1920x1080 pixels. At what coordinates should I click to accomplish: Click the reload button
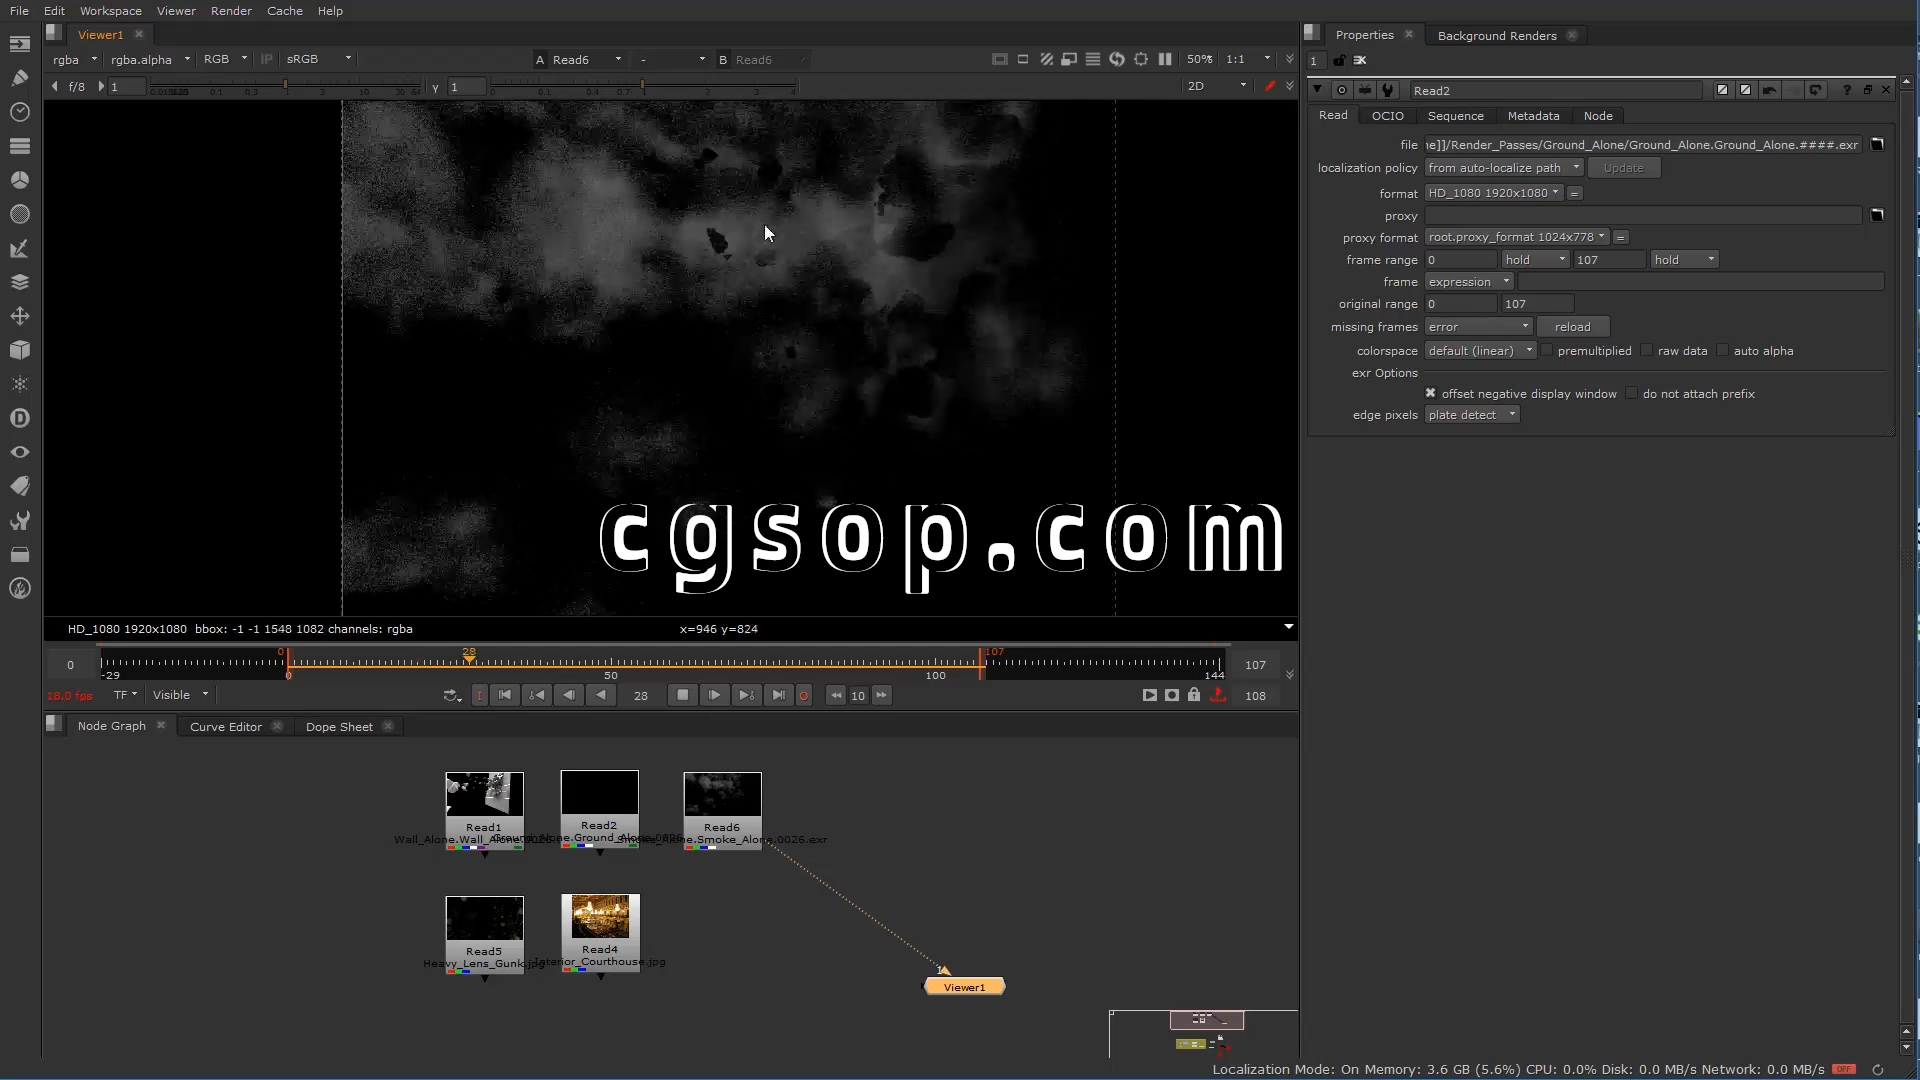[x=1572, y=327]
